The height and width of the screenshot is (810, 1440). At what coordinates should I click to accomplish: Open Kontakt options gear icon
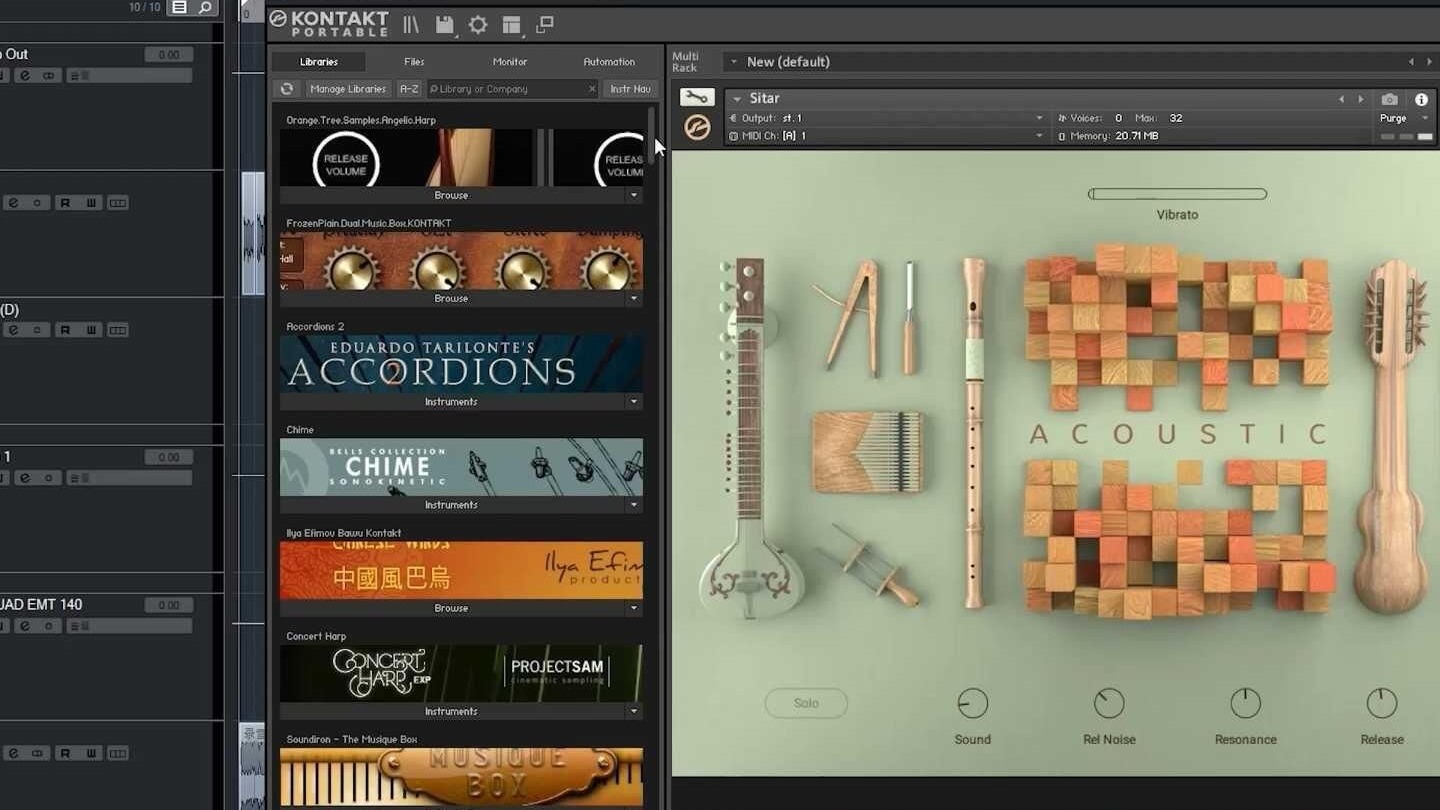[x=478, y=25]
